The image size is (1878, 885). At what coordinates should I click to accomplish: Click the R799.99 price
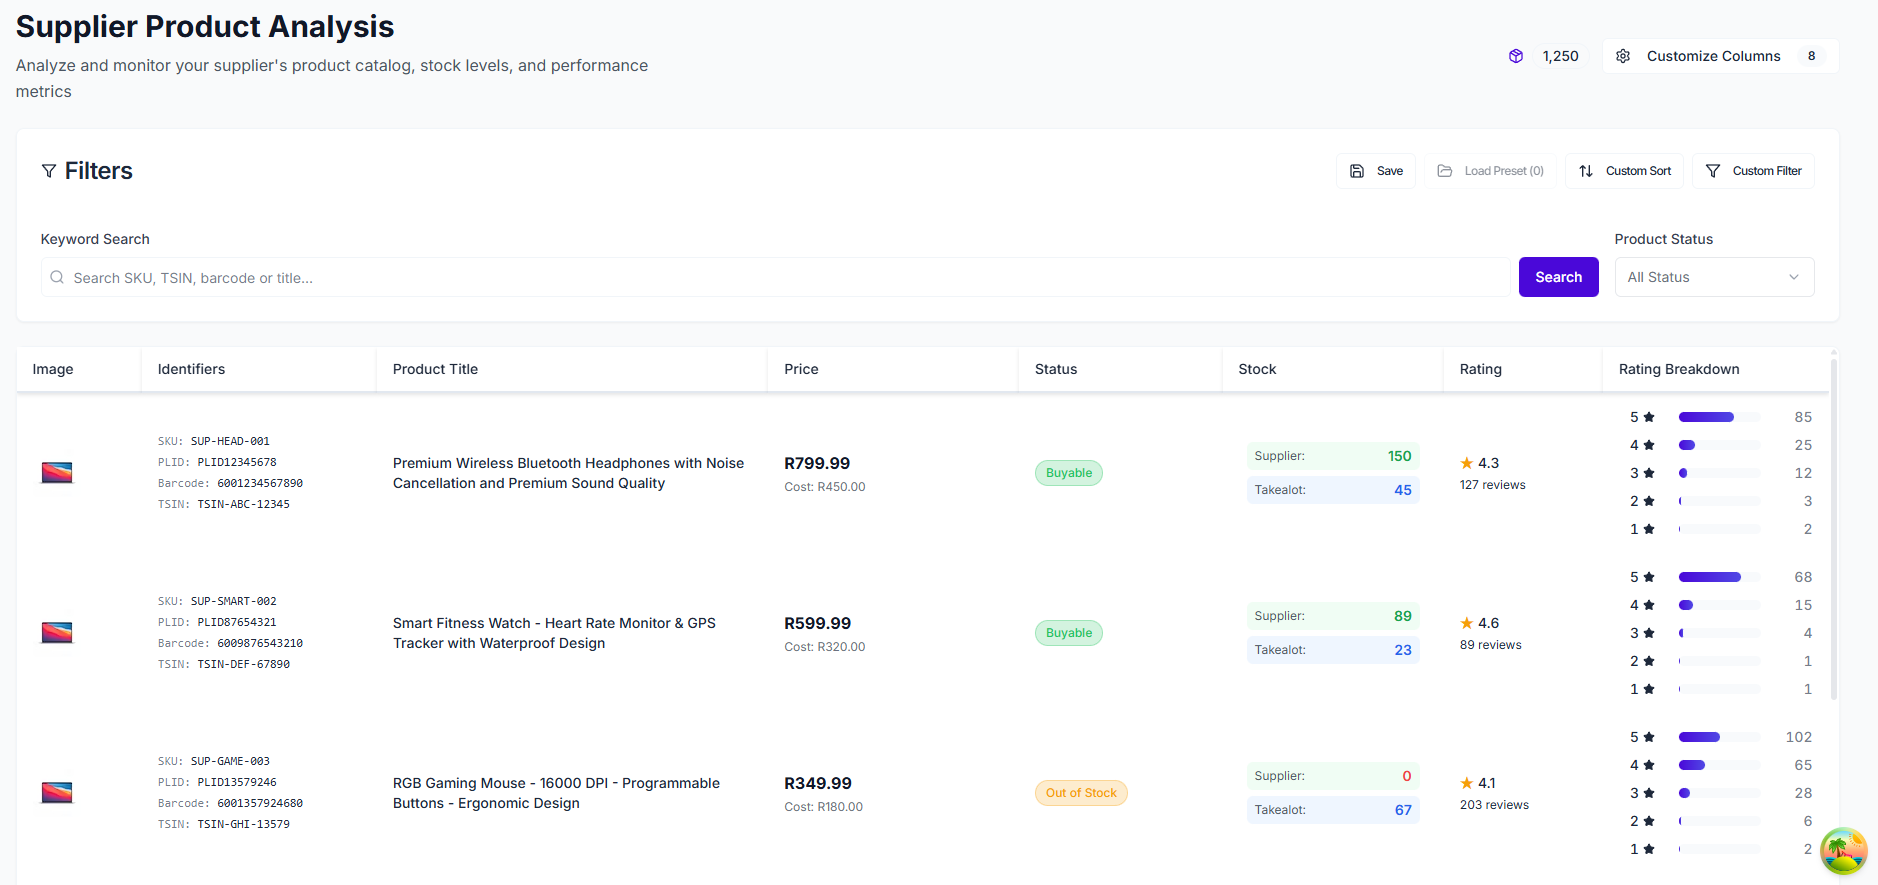click(817, 463)
